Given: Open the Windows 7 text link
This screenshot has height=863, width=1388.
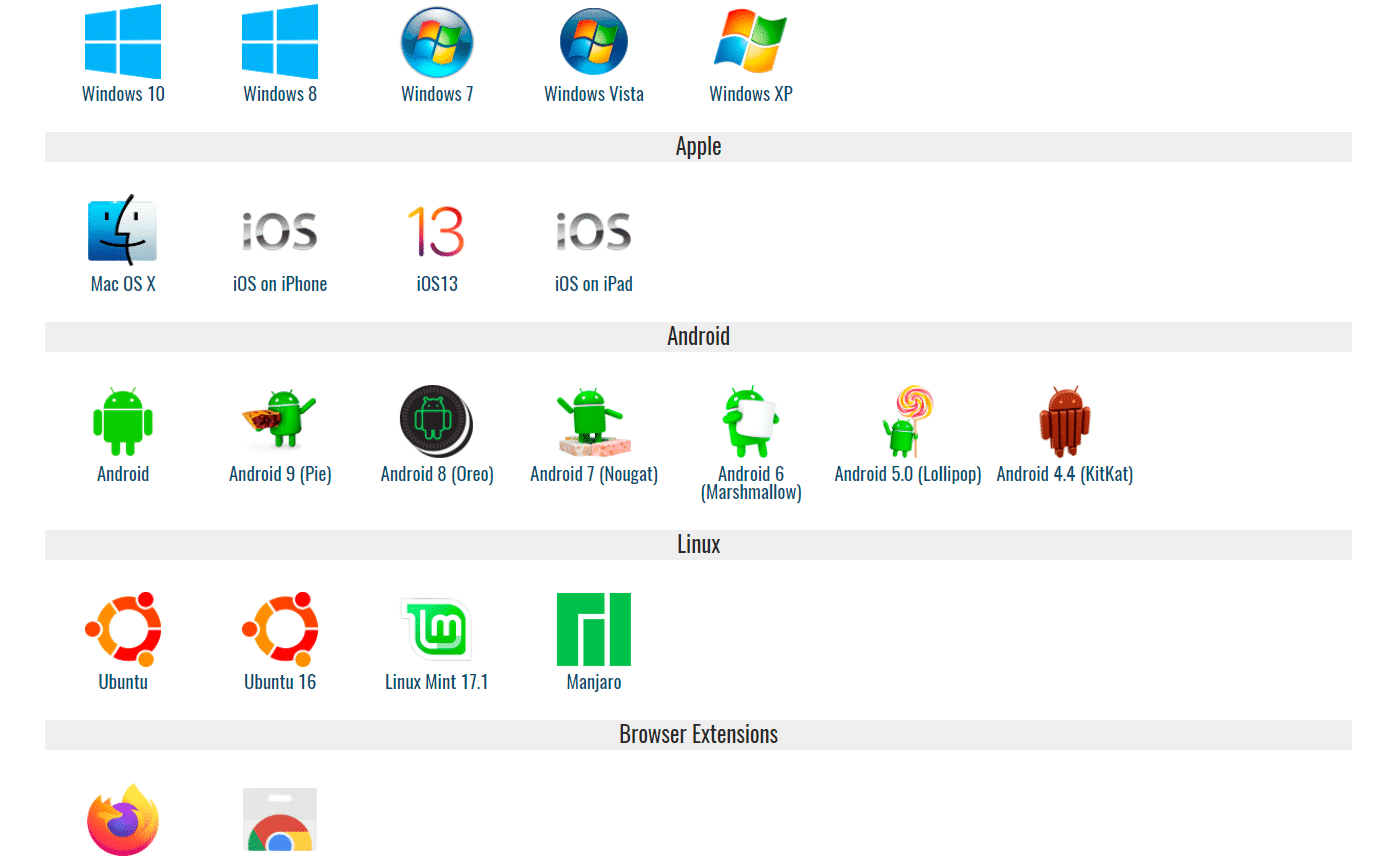Looking at the screenshot, I should [437, 94].
